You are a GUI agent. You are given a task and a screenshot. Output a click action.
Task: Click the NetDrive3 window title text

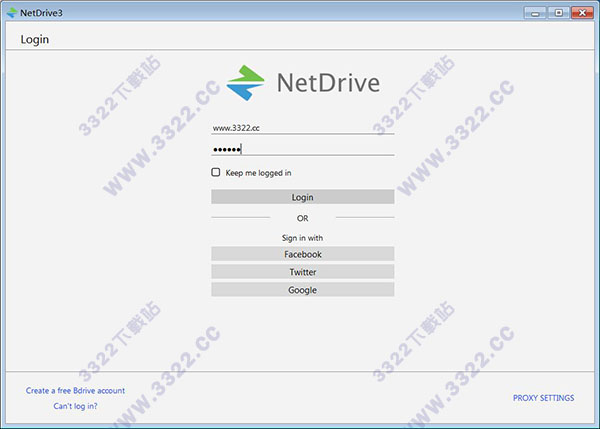click(x=41, y=13)
